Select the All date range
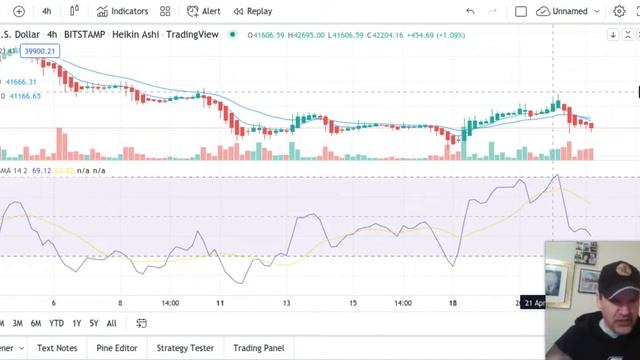 coord(111,323)
